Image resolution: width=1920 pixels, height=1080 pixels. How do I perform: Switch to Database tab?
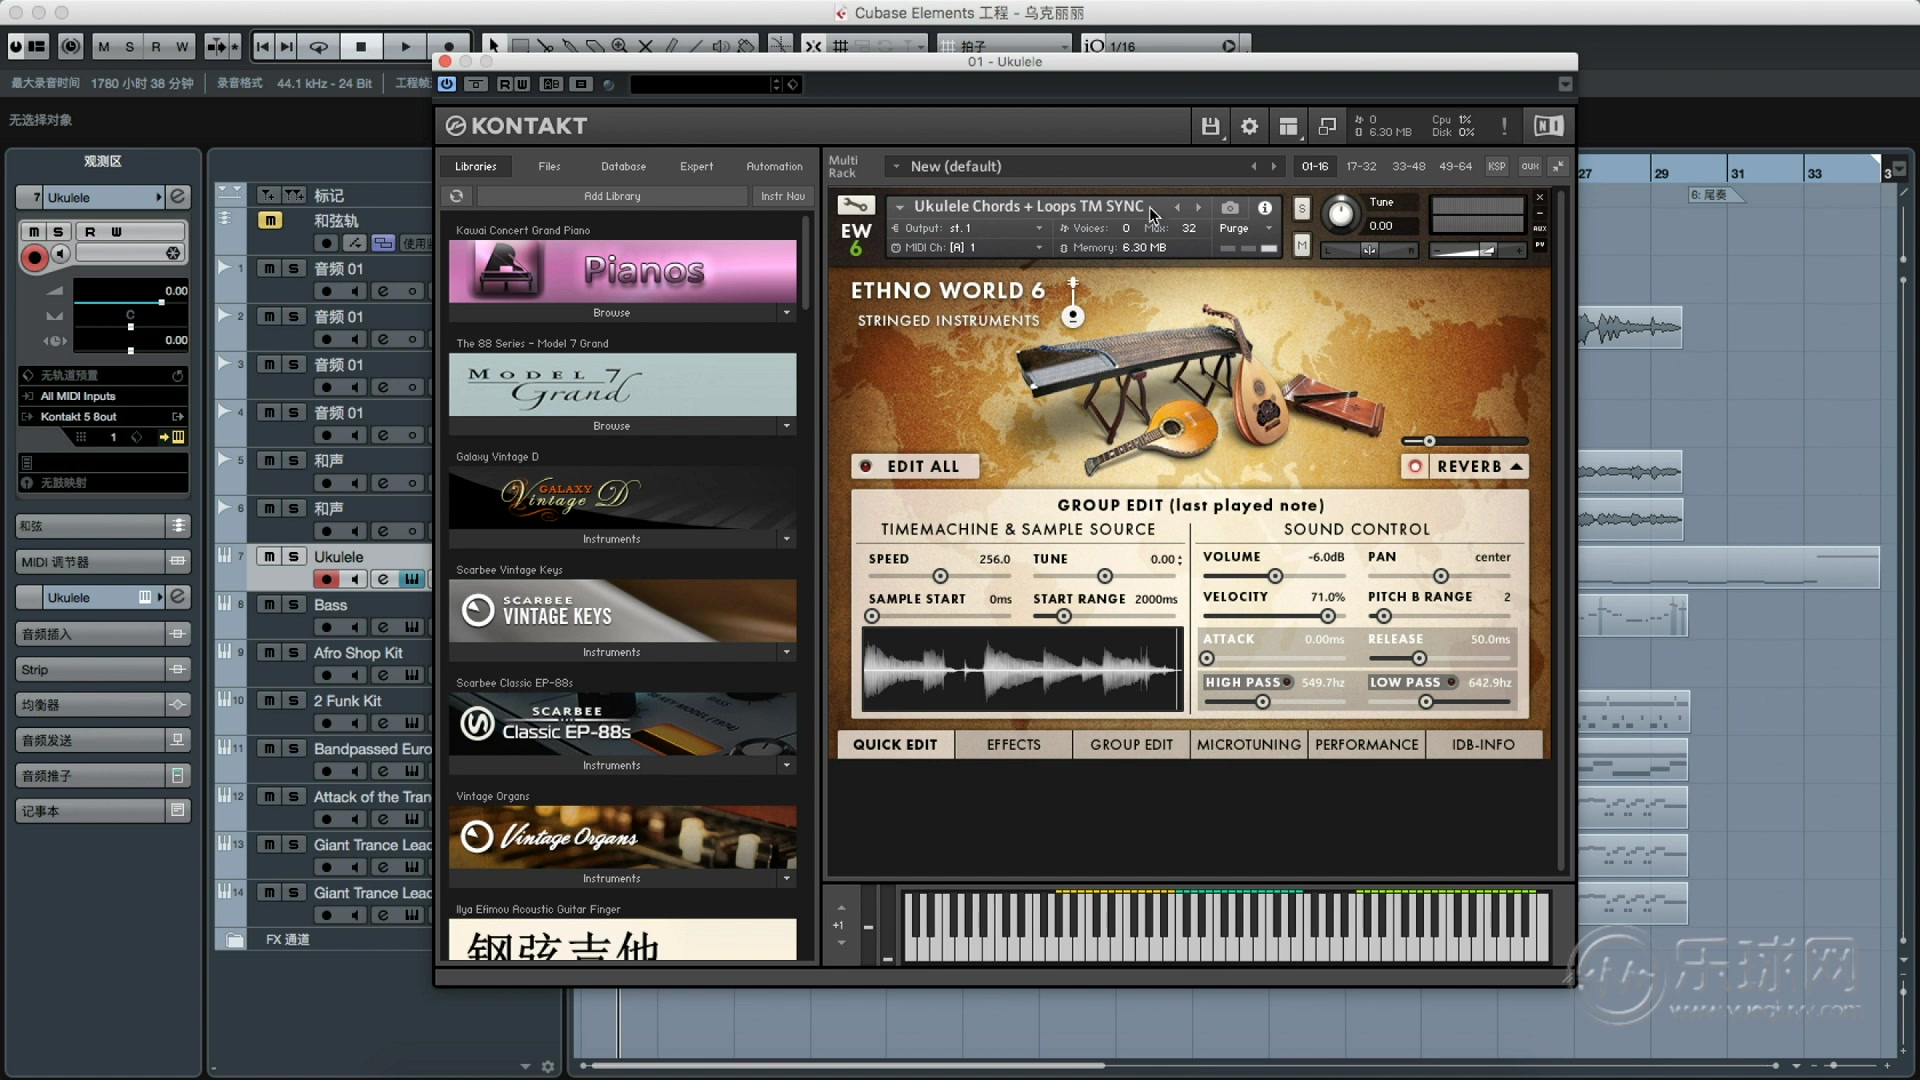[623, 166]
